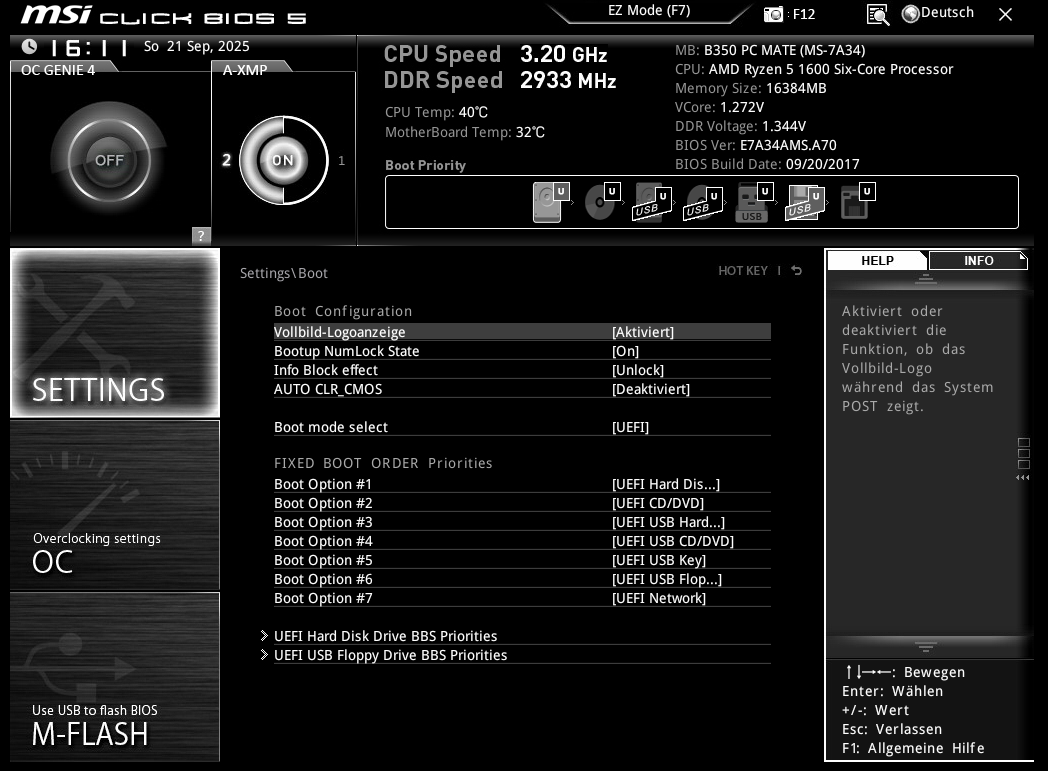Image resolution: width=1048 pixels, height=771 pixels.
Task: Switch to EZ Mode (F7)
Action: click(649, 11)
